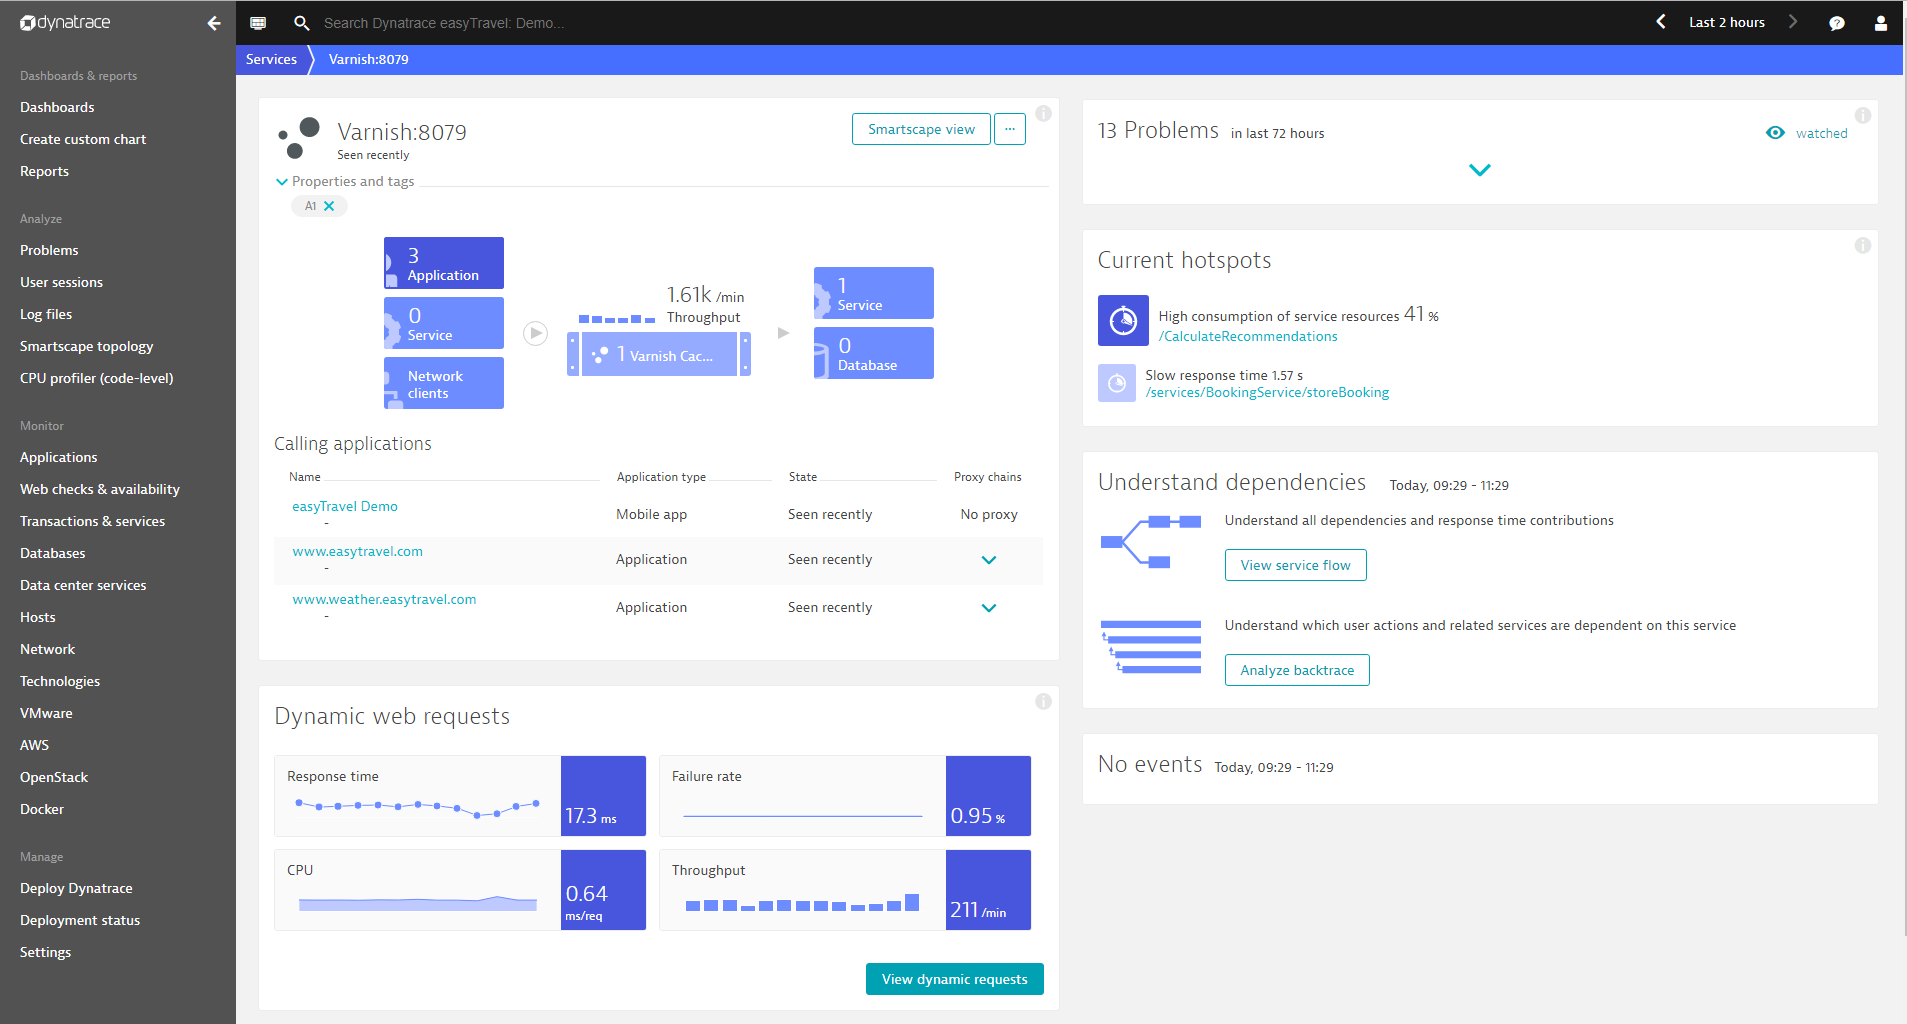
Task: Open the help chat icon
Action: pyautogui.click(x=1837, y=22)
